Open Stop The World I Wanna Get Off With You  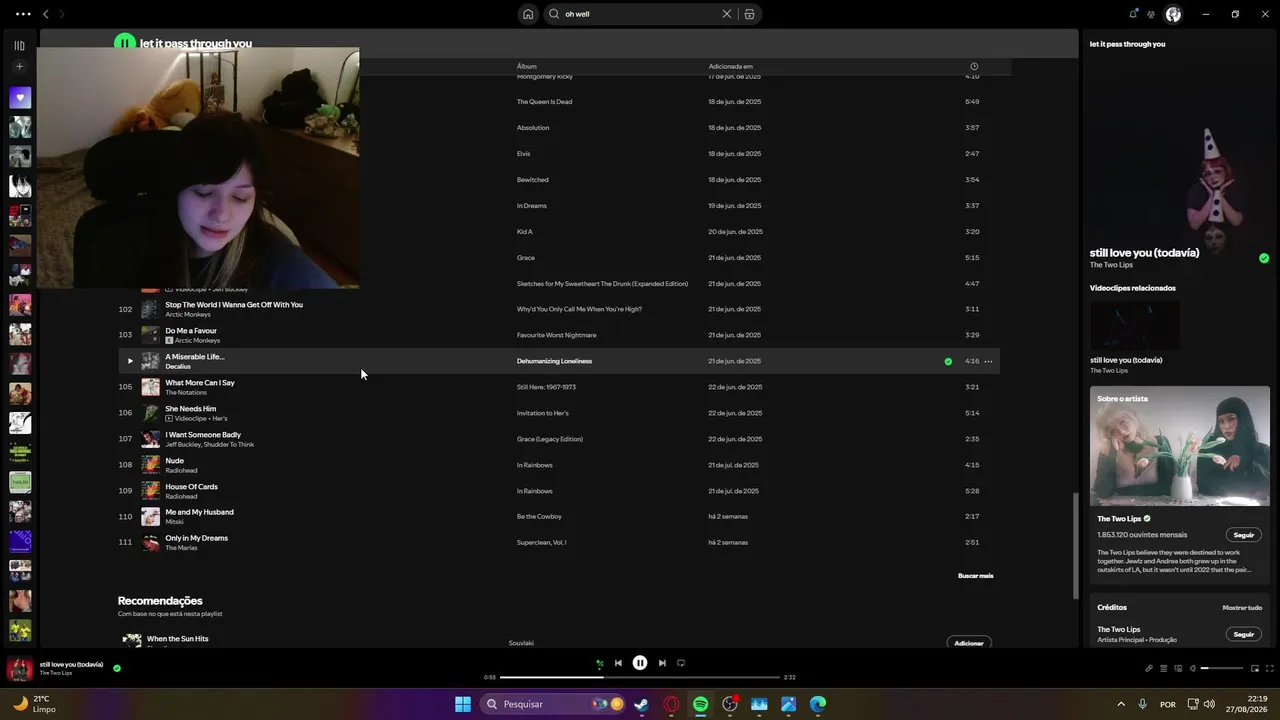pos(234,305)
